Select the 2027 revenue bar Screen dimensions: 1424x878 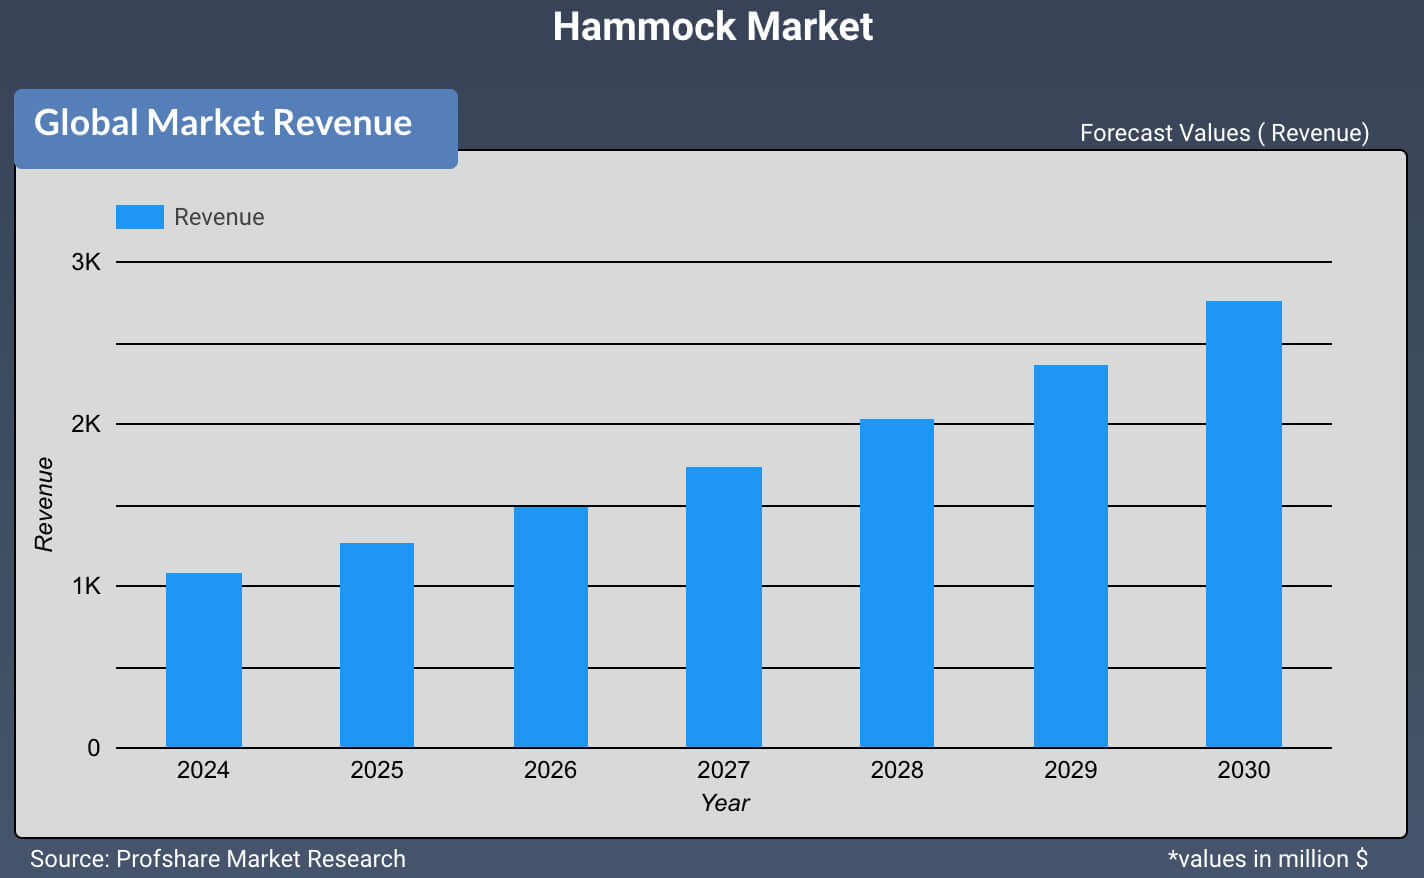(x=724, y=607)
